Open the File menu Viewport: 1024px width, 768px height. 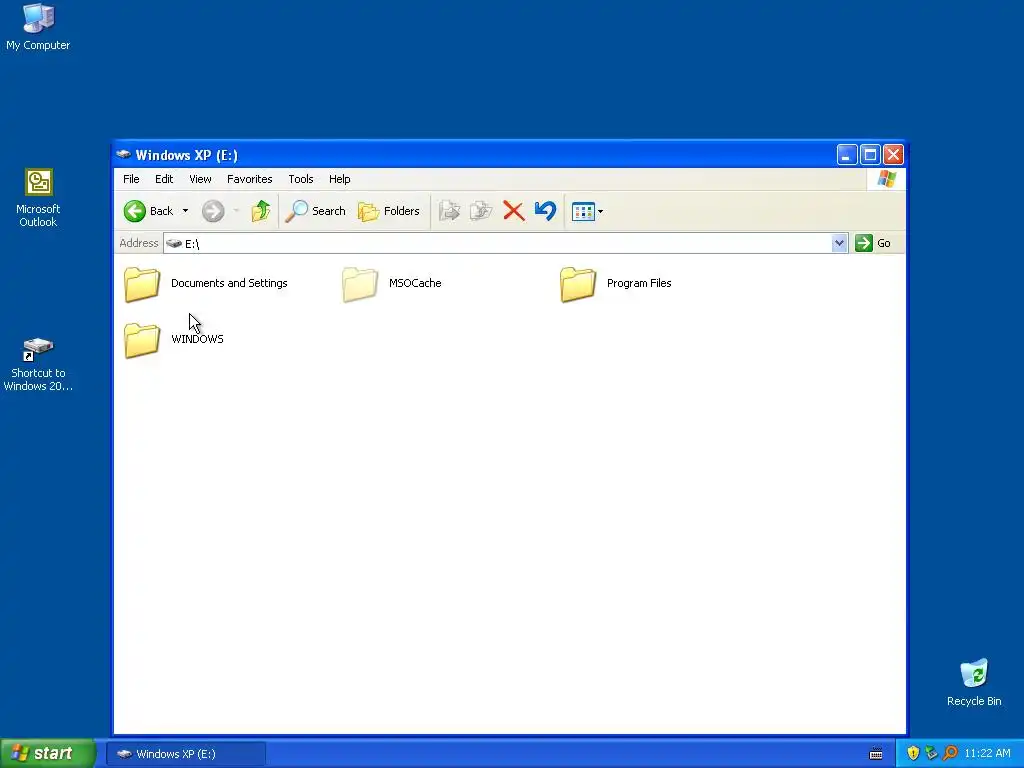[131, 179]
